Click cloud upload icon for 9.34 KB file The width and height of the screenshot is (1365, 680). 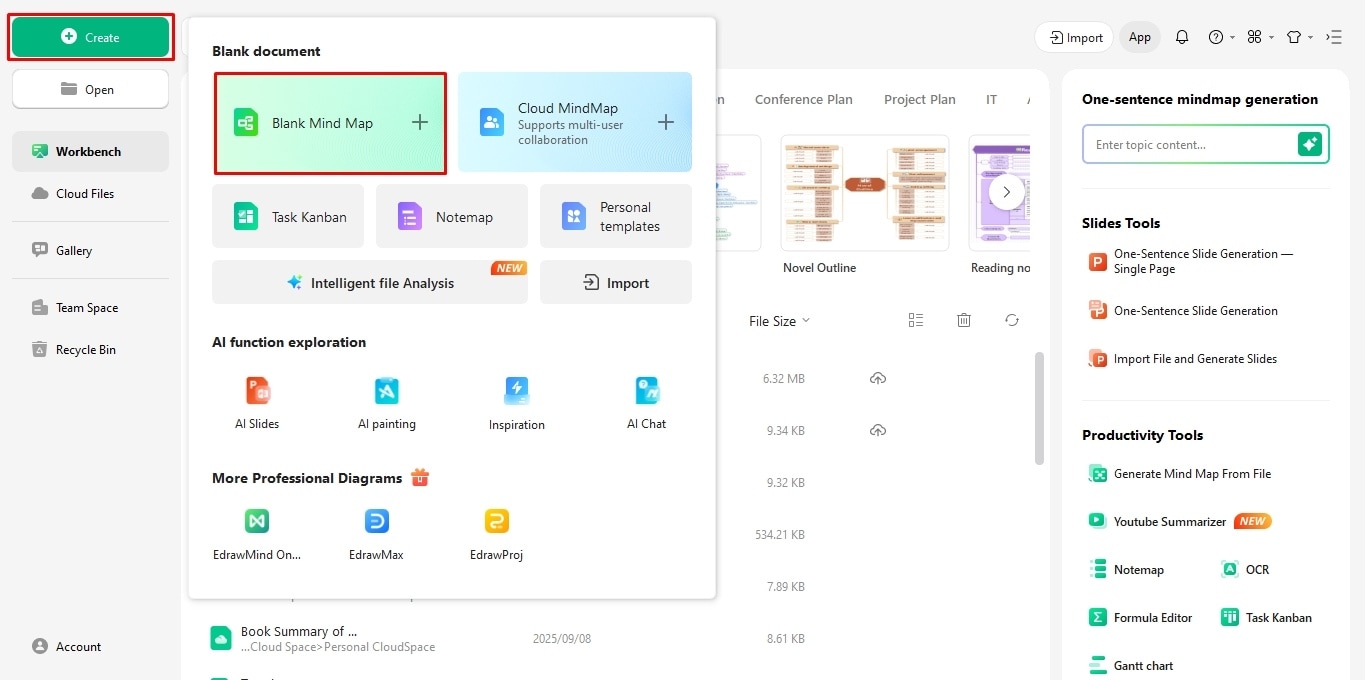coord(878,430)
